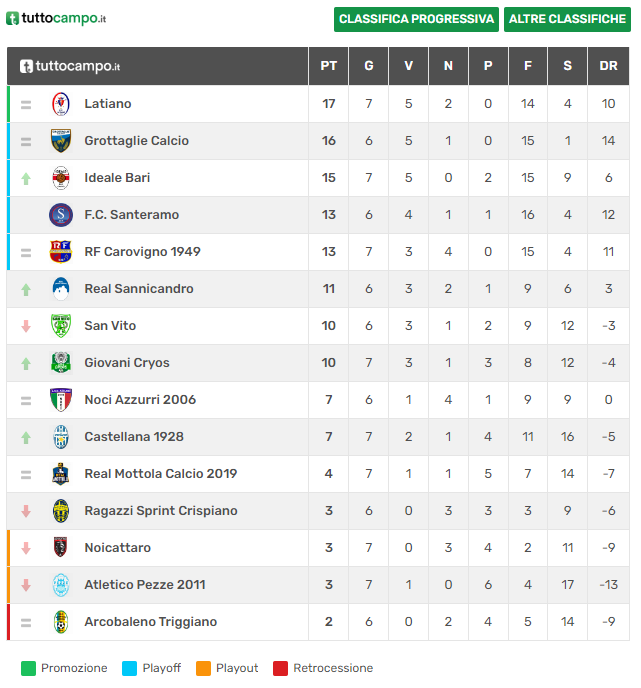
Task: Click the Noci Azzurri 2006 tricolor crest
Action: tap(61, 400)
